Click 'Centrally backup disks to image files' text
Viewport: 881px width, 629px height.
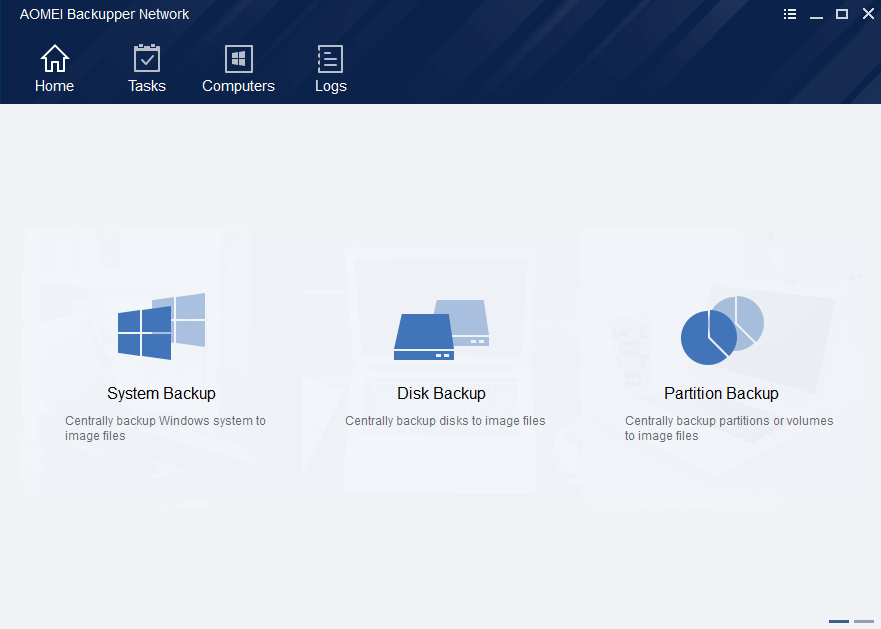tap(445, 421)
